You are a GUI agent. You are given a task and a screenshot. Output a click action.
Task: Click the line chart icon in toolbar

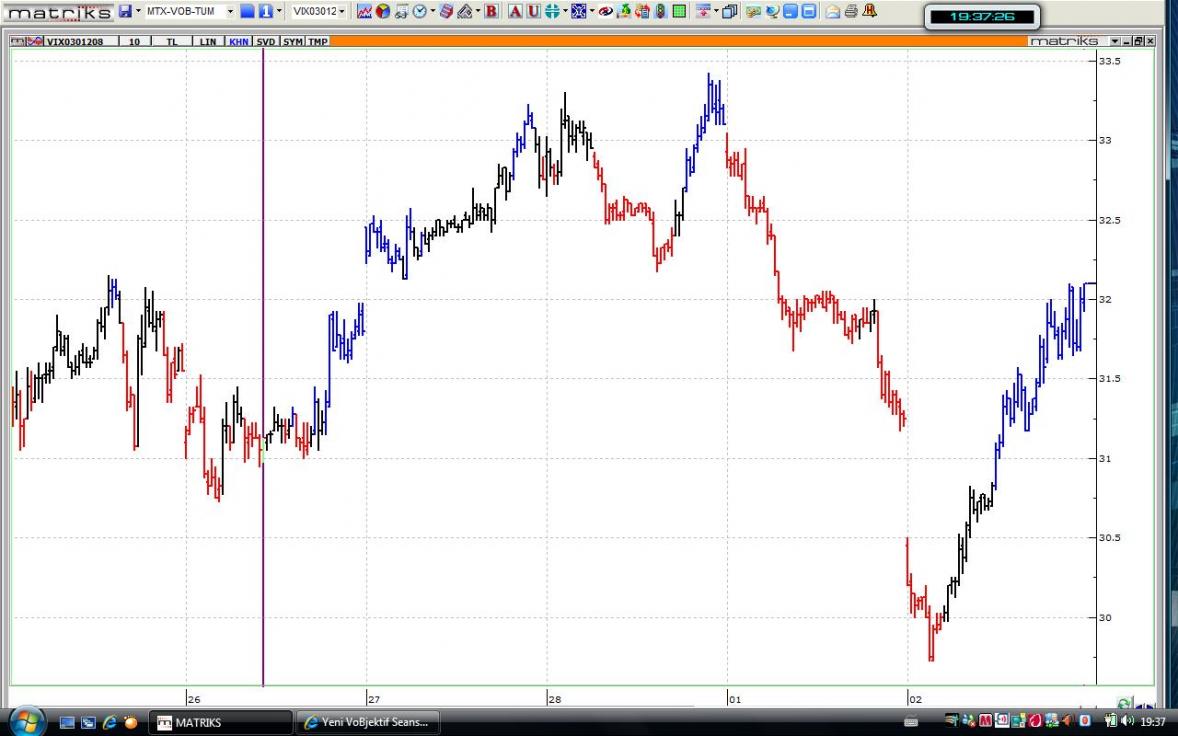364,11
